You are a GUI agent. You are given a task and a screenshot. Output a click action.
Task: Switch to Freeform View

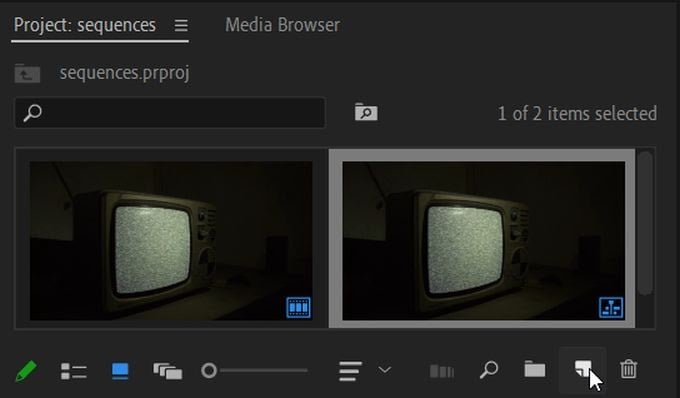[168, 372]
